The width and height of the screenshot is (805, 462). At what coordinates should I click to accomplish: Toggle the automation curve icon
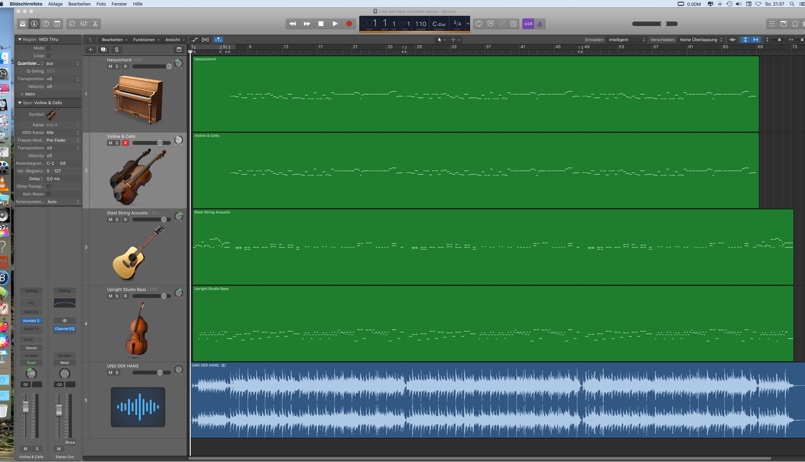pyautogui.click(x=195, y=40)
